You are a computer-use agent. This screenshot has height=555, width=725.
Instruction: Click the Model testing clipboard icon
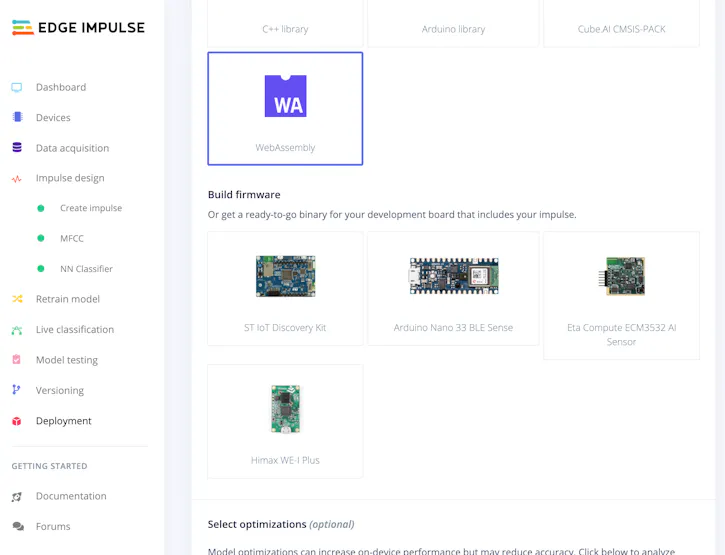click(x=16, y=359)
